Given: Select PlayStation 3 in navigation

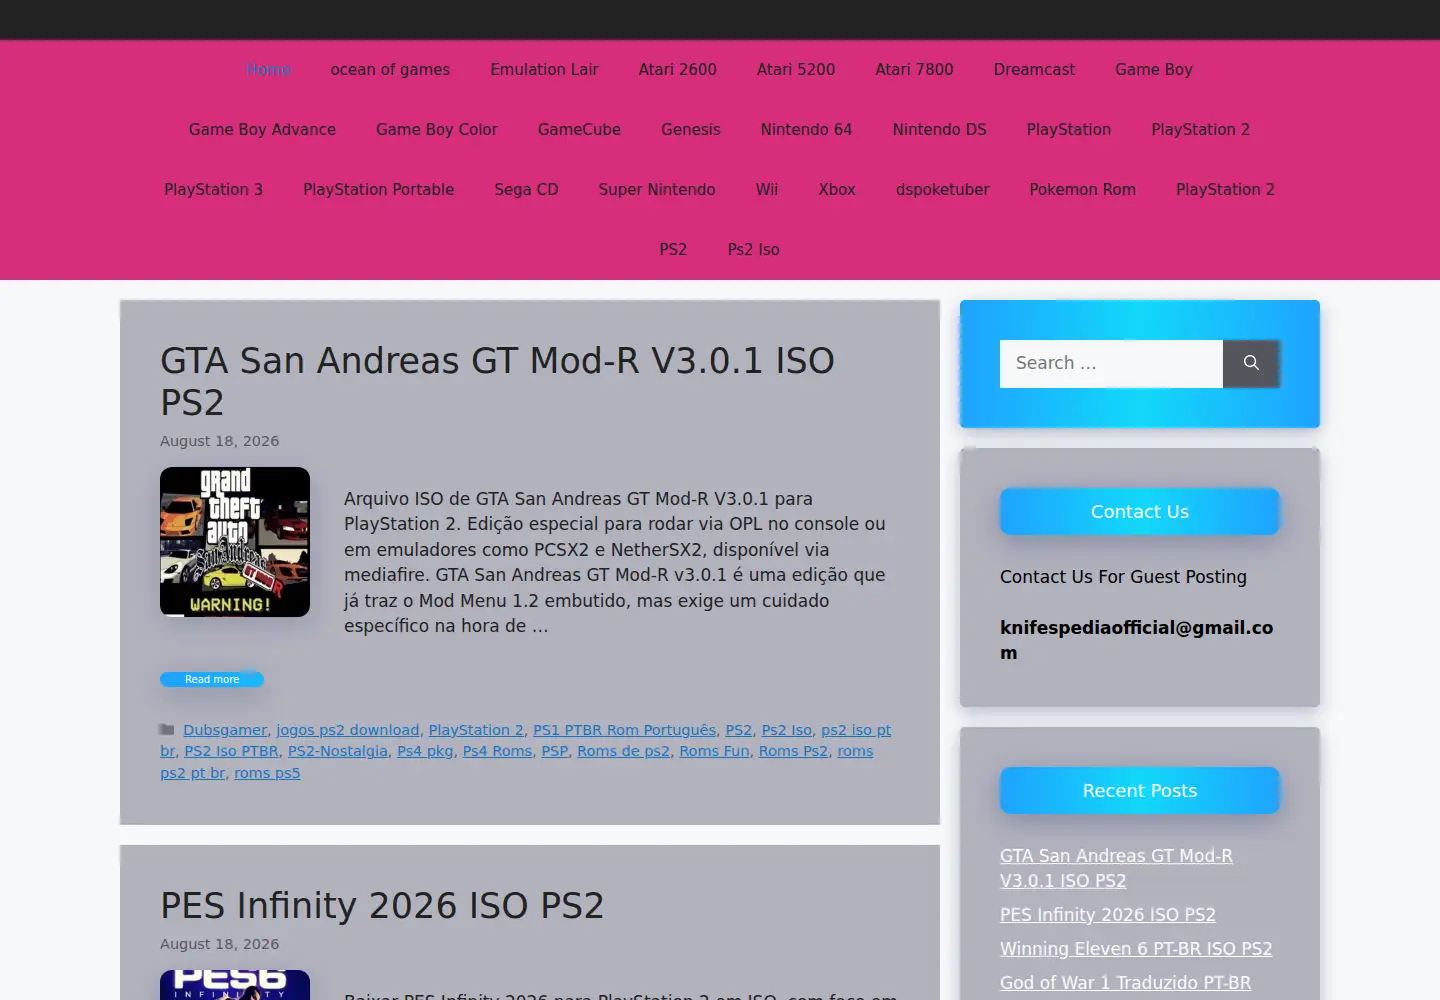Looking at the screenshot, I should pyautogui.click(x=213, y=190).
